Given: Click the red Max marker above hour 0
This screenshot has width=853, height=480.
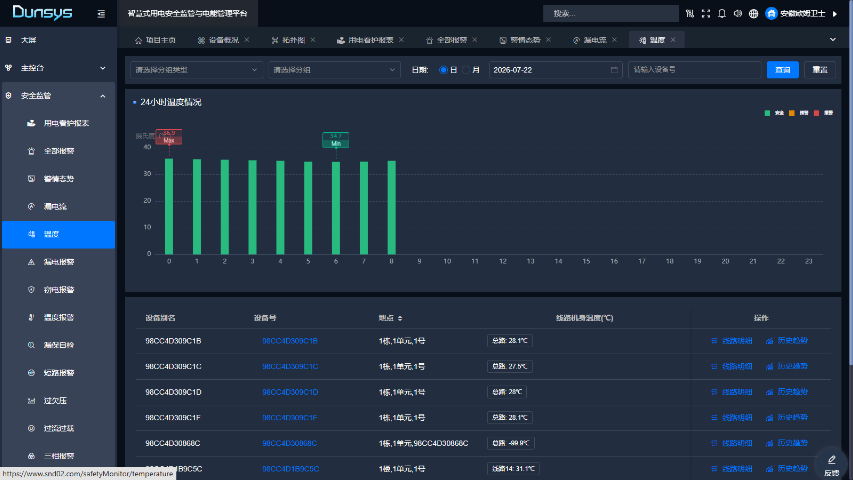Looking at the screenshot, I should [x=169, y=137].
